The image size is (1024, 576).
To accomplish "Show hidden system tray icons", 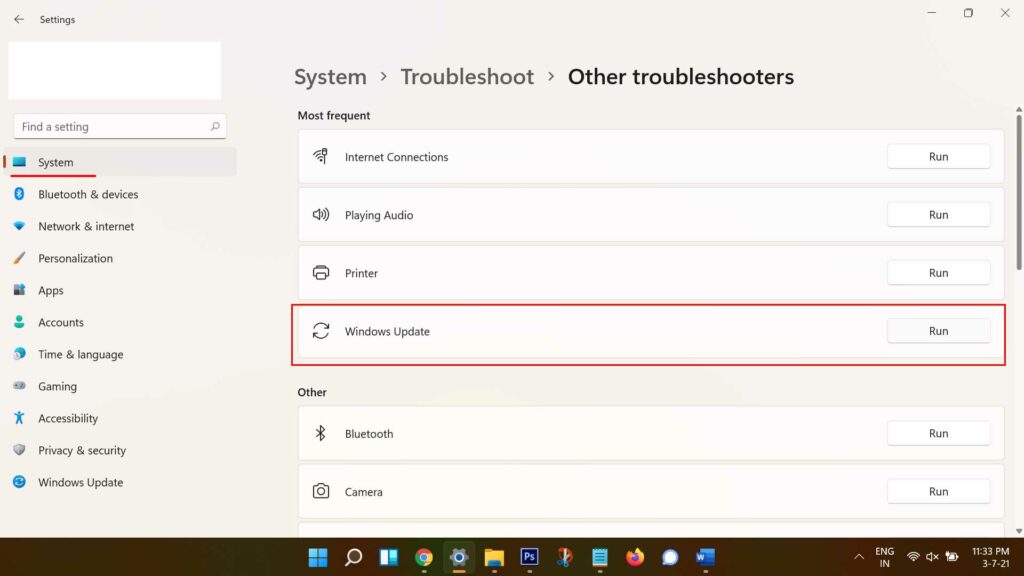I will click(x=859, y=557).
